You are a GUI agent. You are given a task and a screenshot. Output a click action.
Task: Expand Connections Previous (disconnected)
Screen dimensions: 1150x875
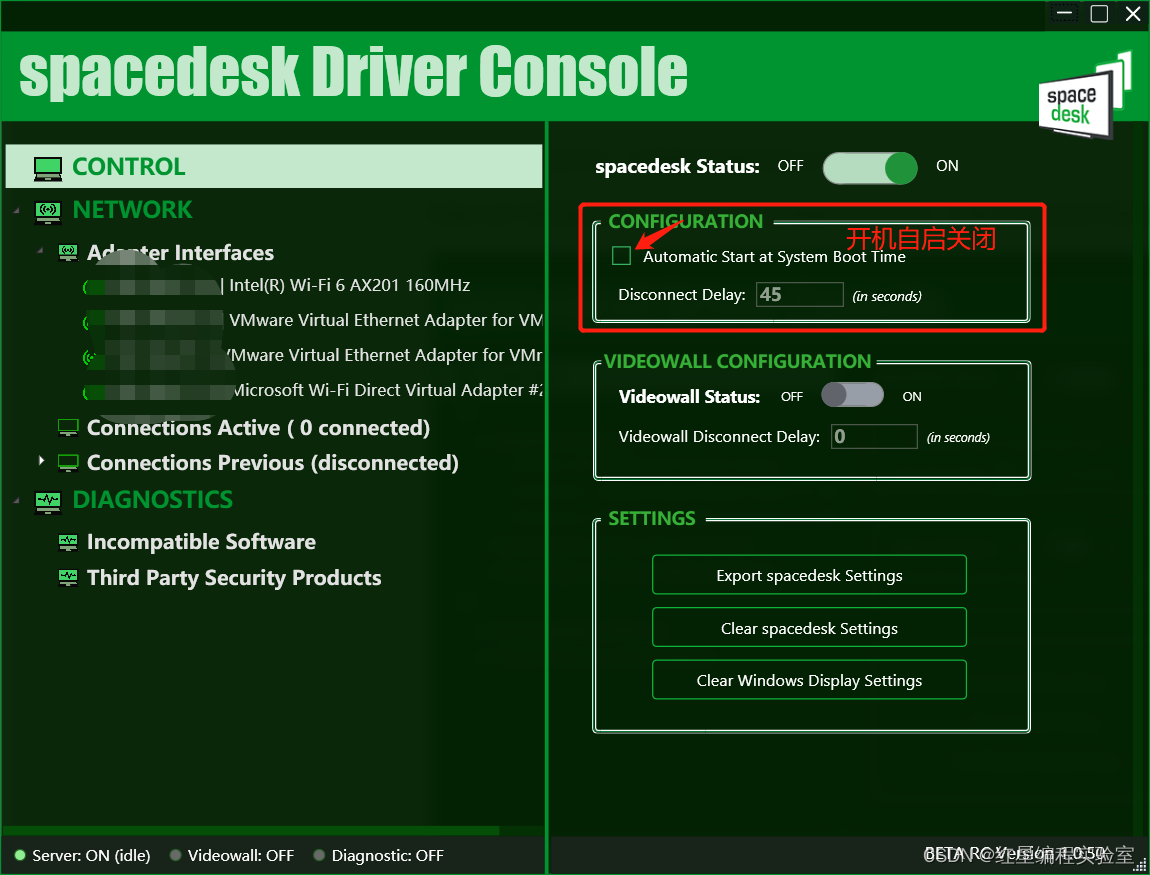pos(41,461)
